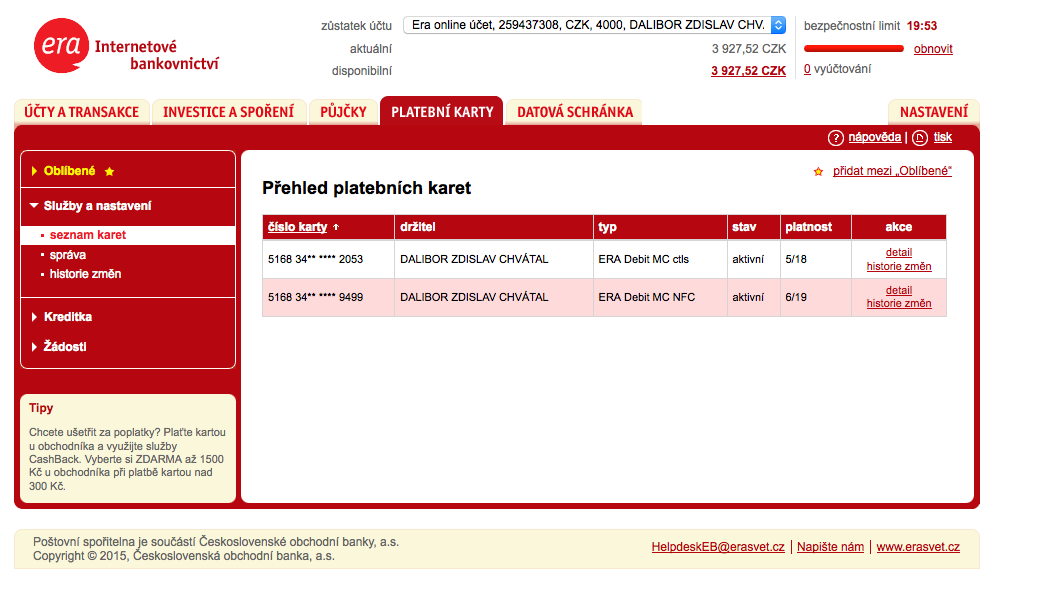Viewport: 1037px width, 595px height.
Task: Click the sort arrow beside číslo karty
Action: (336, 227)
